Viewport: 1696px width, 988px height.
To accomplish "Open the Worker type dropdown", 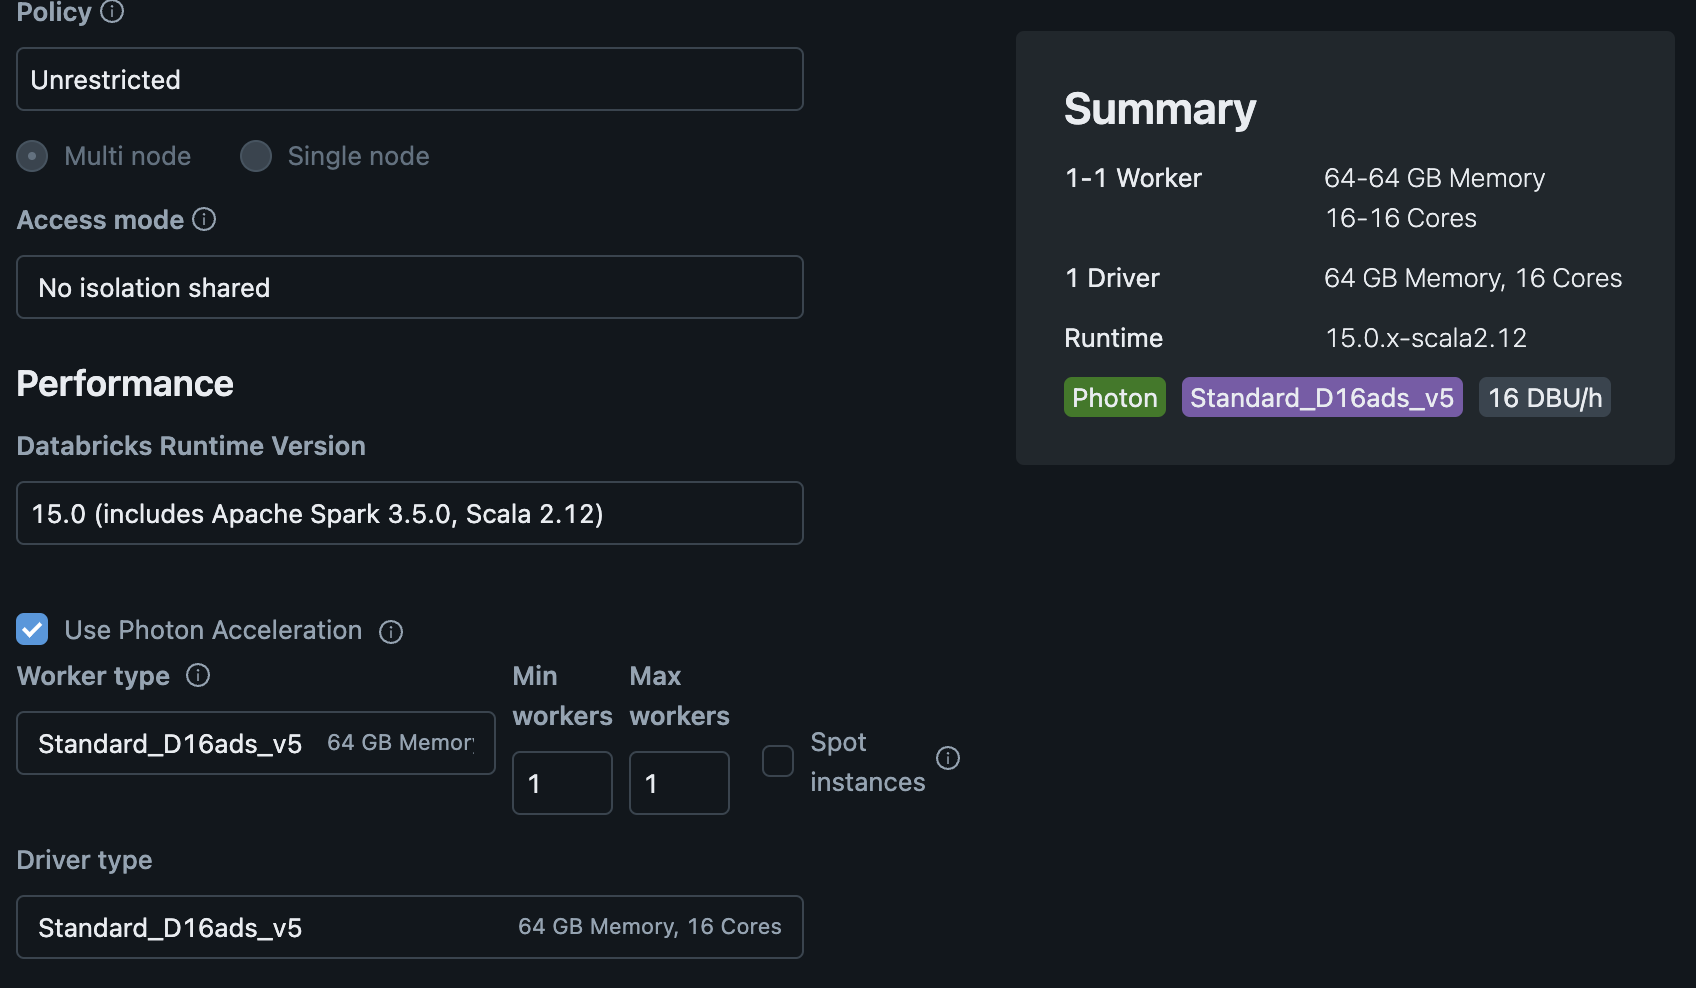I will tap(256, 743).
